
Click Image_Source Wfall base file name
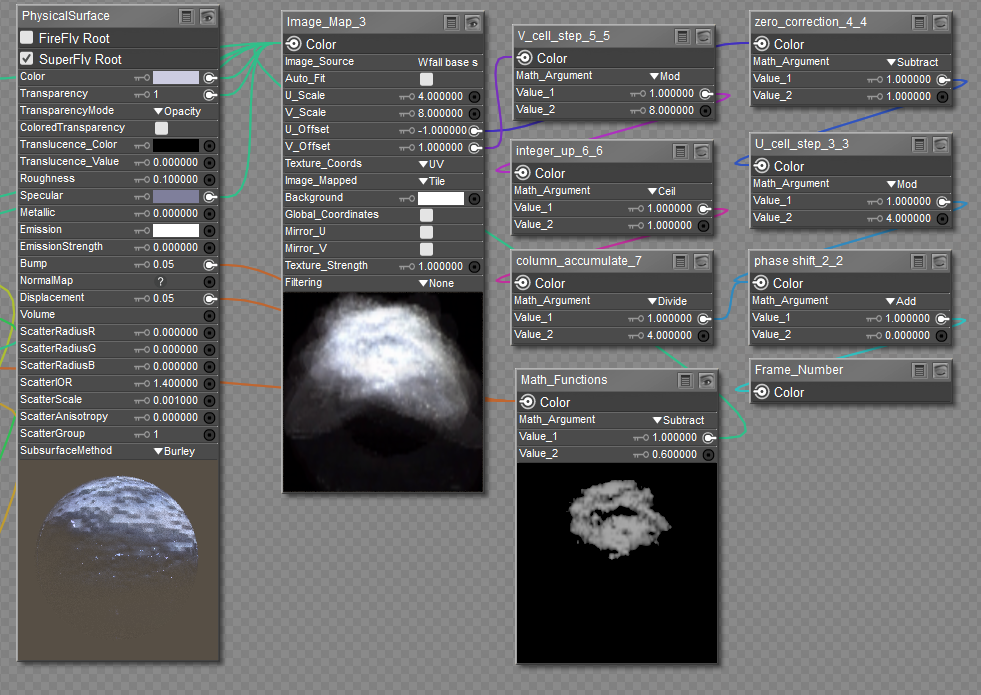(x=448, y=62)
